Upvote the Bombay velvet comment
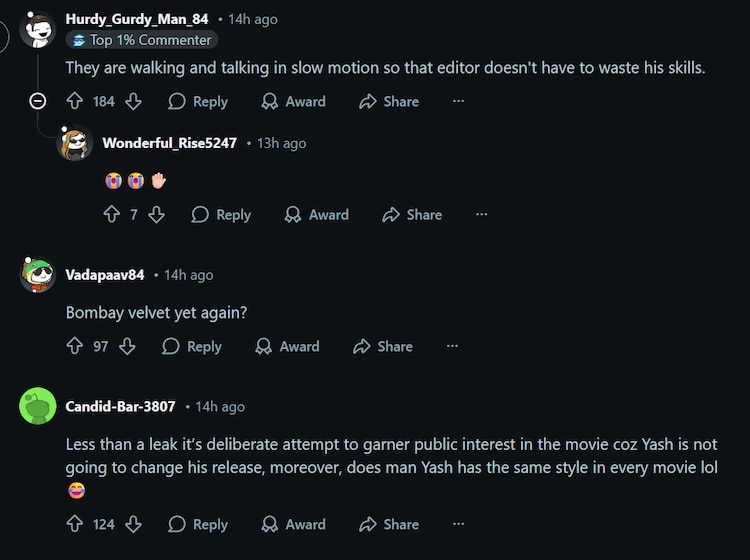 74,346
